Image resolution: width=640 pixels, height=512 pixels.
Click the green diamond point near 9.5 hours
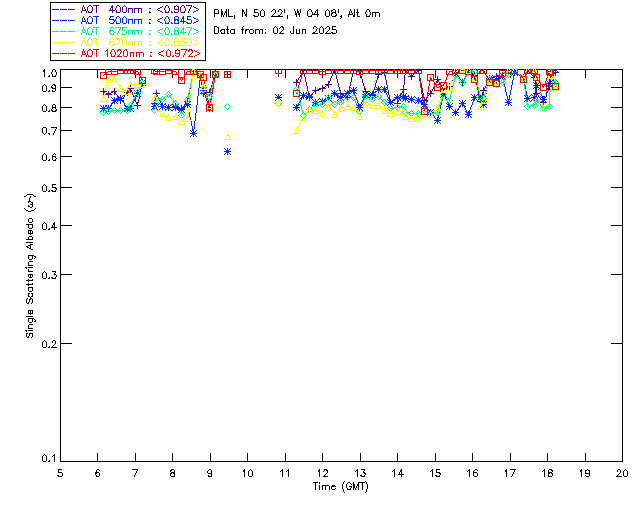228,107
